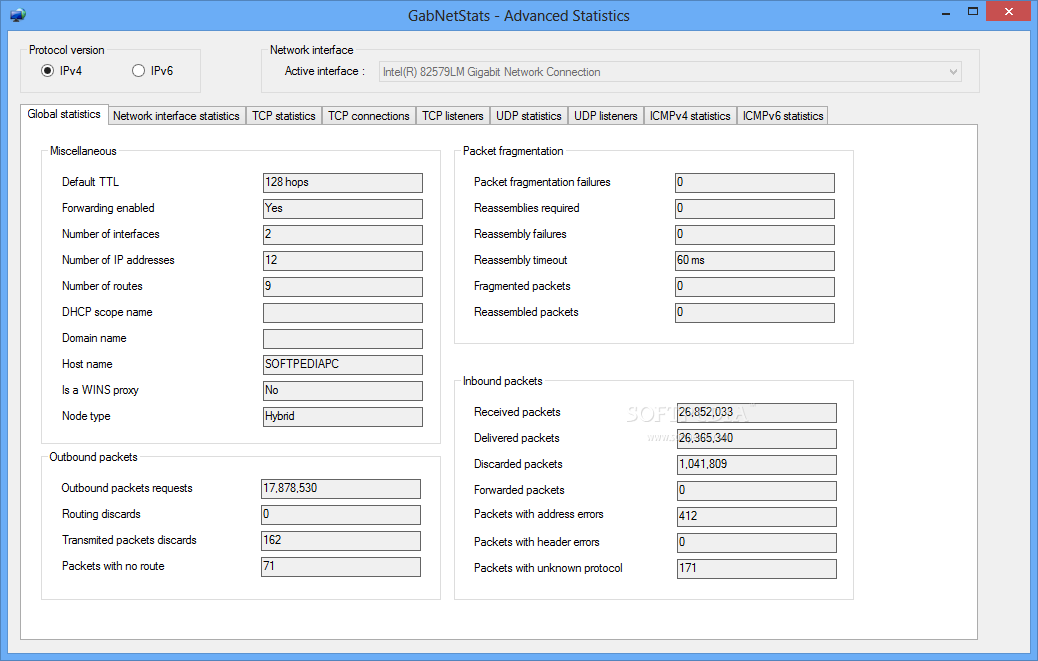Close the Advanced Statistics window
The width and height of the screenshot is (1038, 661).
click(x=1009, y=11)
